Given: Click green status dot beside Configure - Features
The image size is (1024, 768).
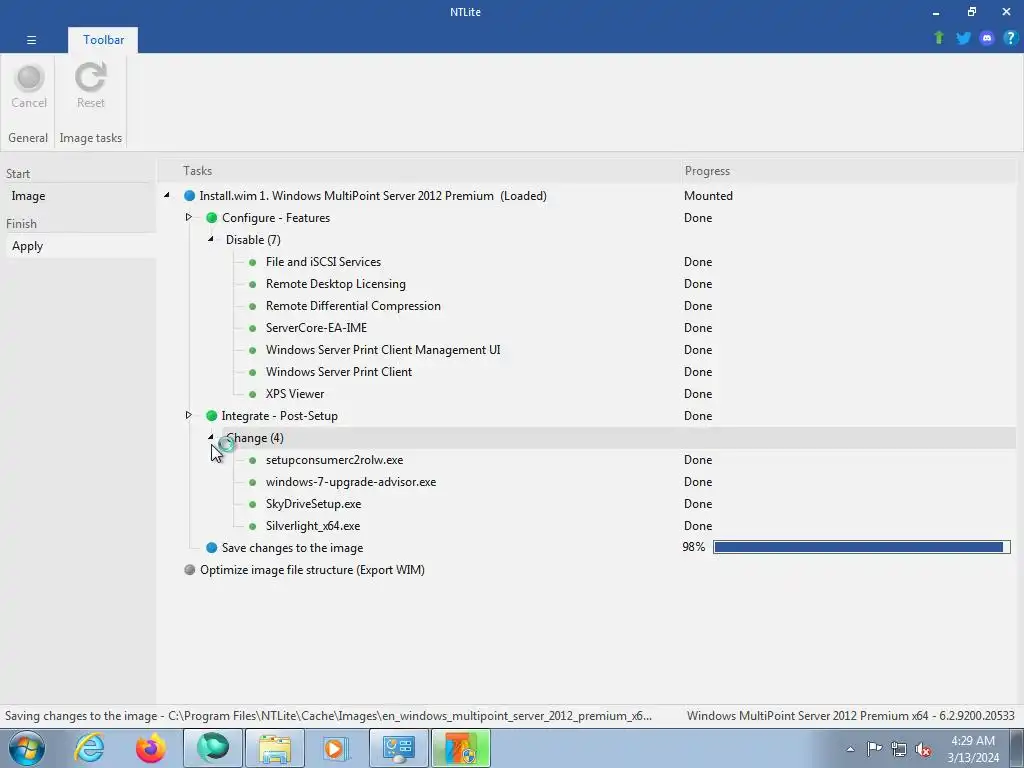Looking at the screenshot, I should point(212,217).
